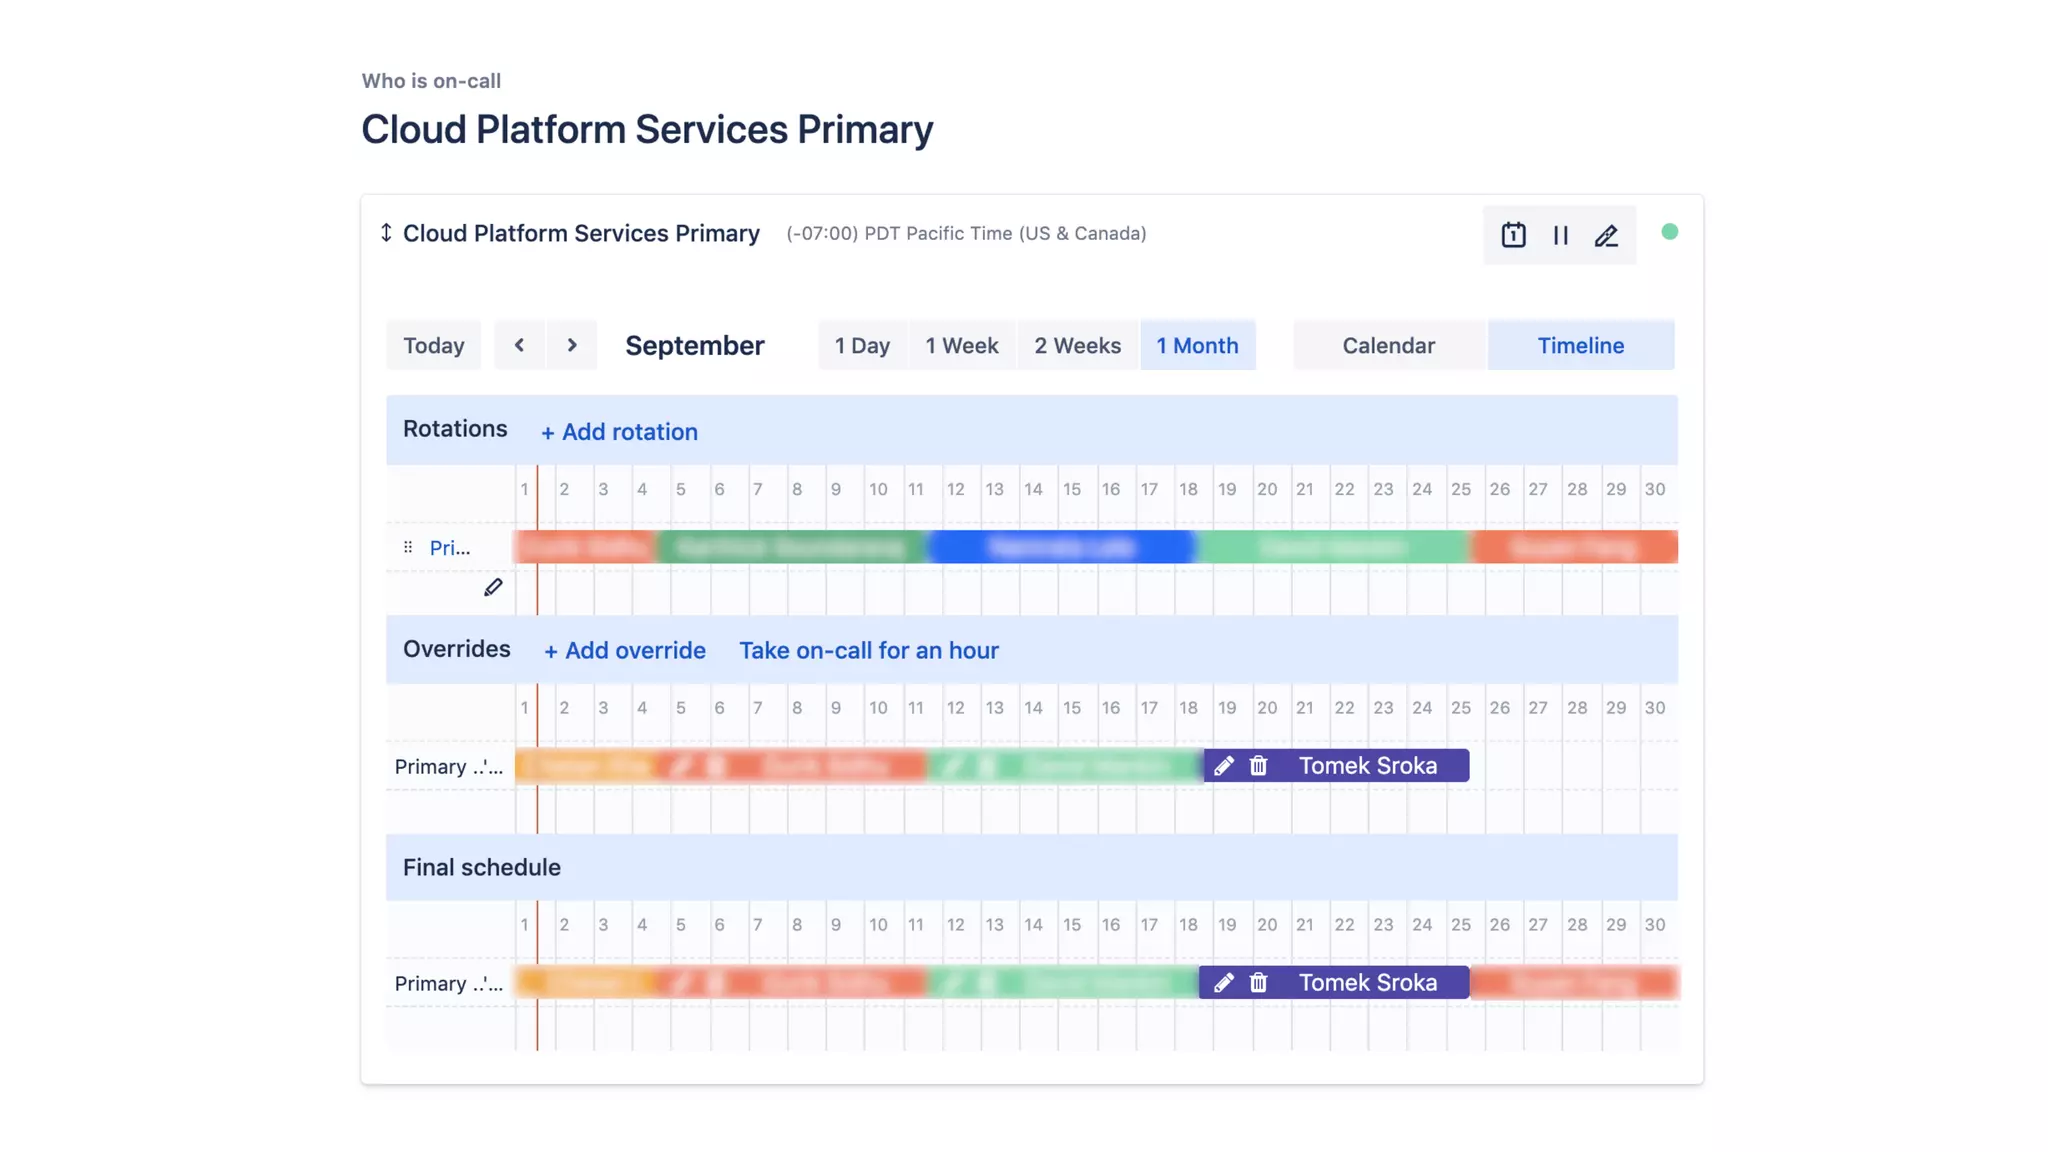Image resolution: width=2048 pixels, height=1152 pixels.
Task: Click Add rotation link
Action: tap(619, 432)
